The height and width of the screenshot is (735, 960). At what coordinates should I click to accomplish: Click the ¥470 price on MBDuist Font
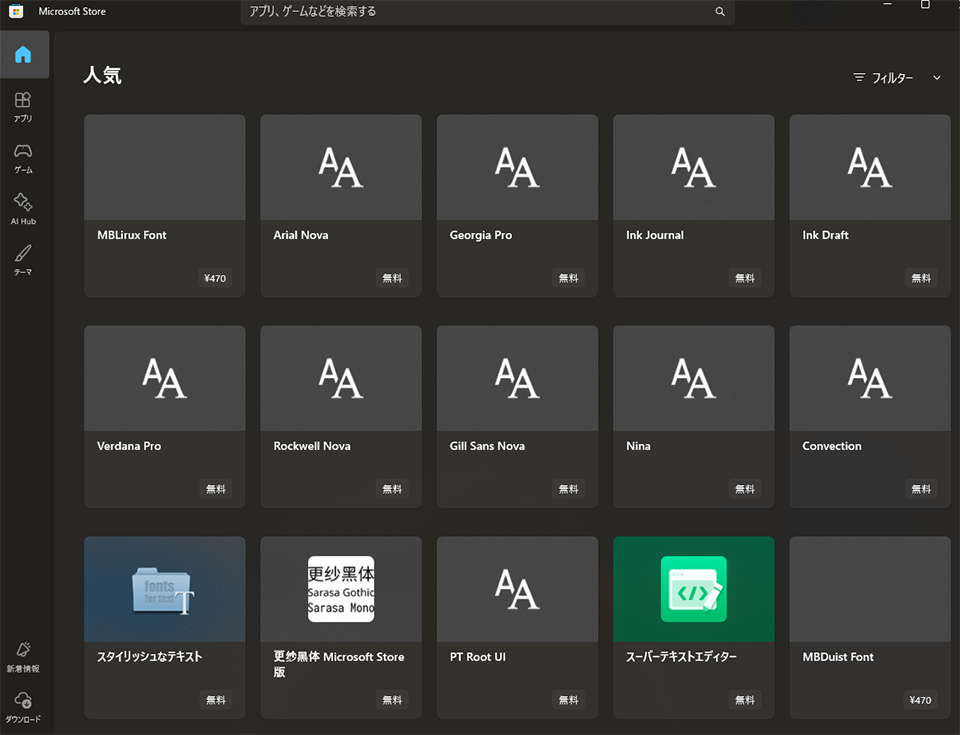coord(920,700)
